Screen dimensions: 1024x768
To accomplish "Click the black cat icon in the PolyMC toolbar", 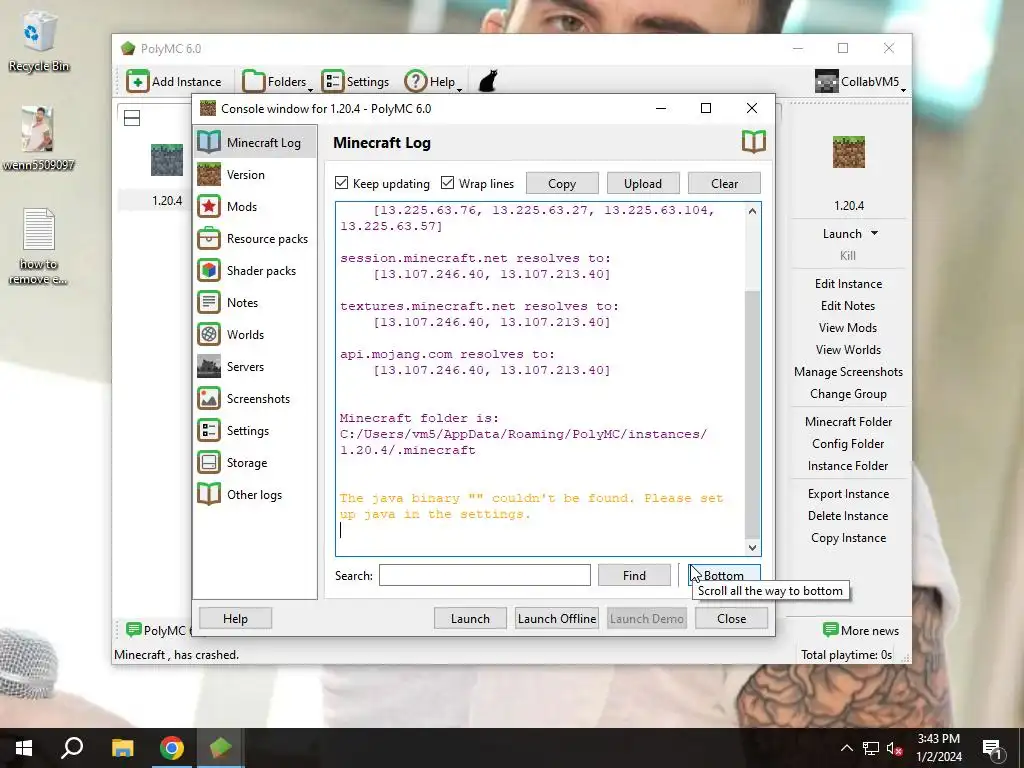I will click(x=488, y=82).
